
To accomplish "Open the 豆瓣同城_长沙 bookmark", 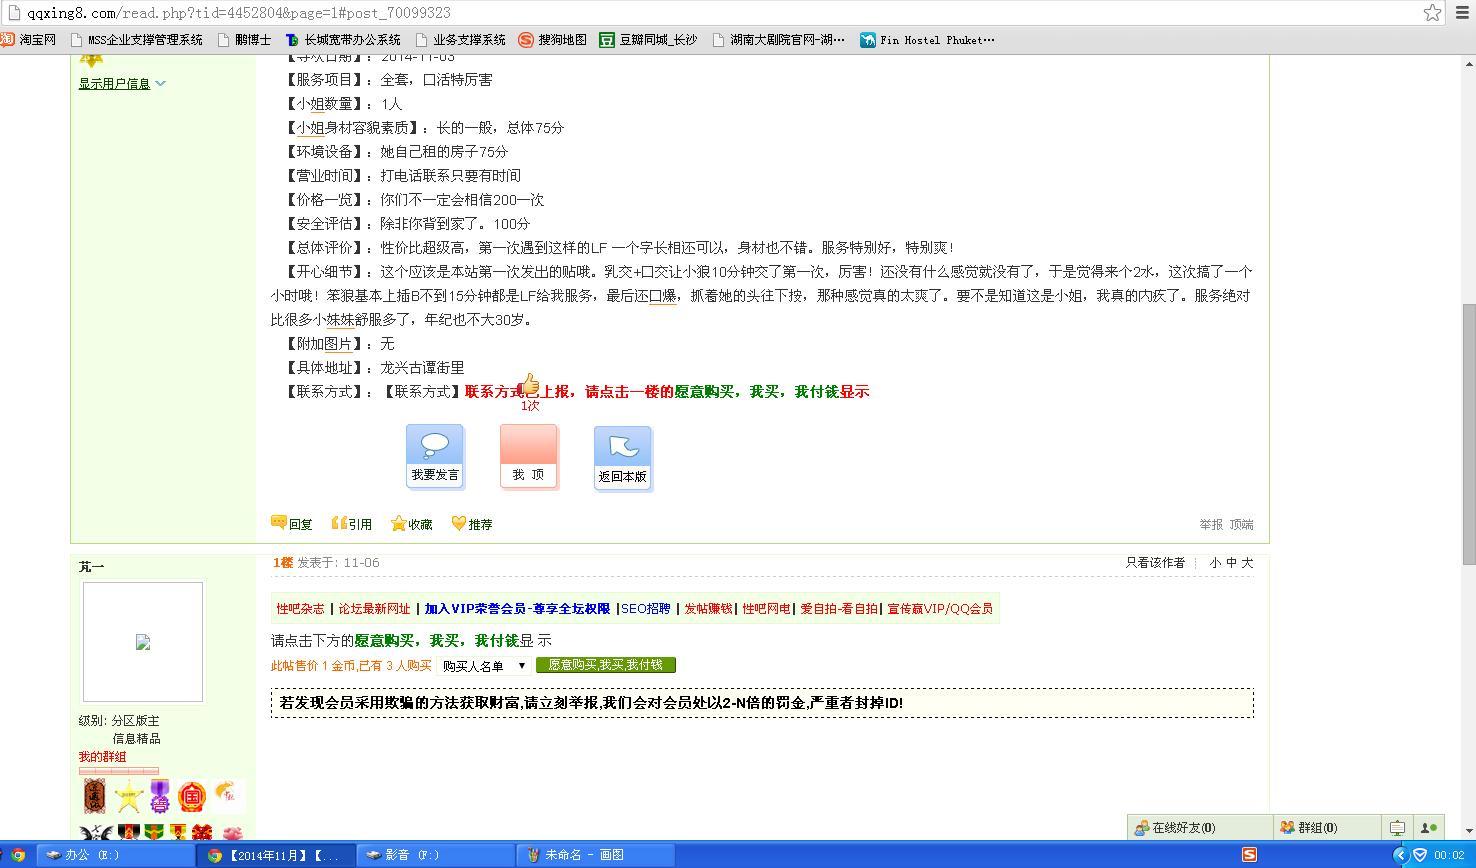I will point(649,40).
